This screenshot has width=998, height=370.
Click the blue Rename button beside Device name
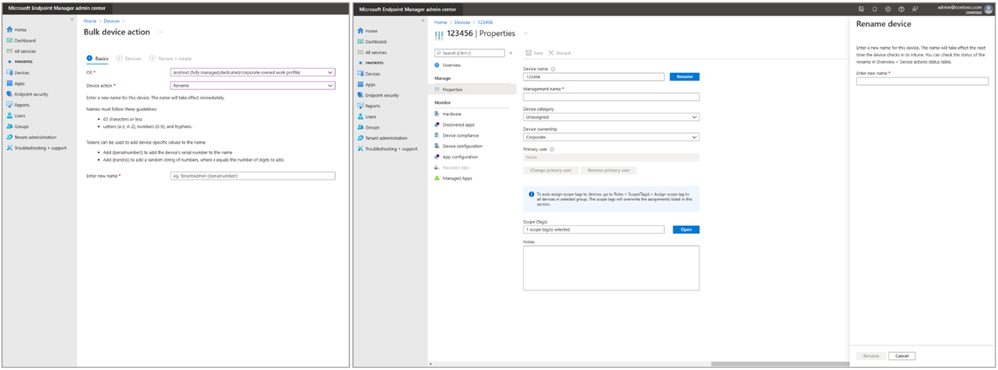coord(684,76)
